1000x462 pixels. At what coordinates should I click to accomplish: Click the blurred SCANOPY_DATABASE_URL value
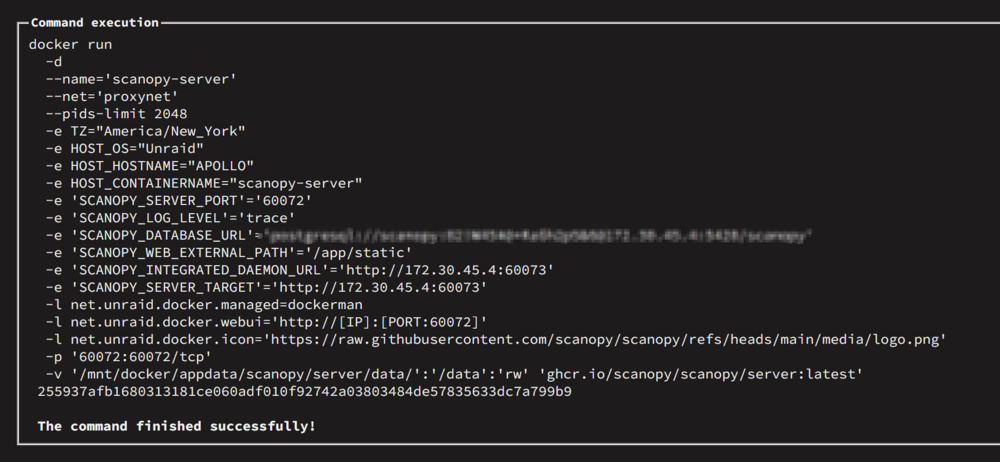point(538,235)
